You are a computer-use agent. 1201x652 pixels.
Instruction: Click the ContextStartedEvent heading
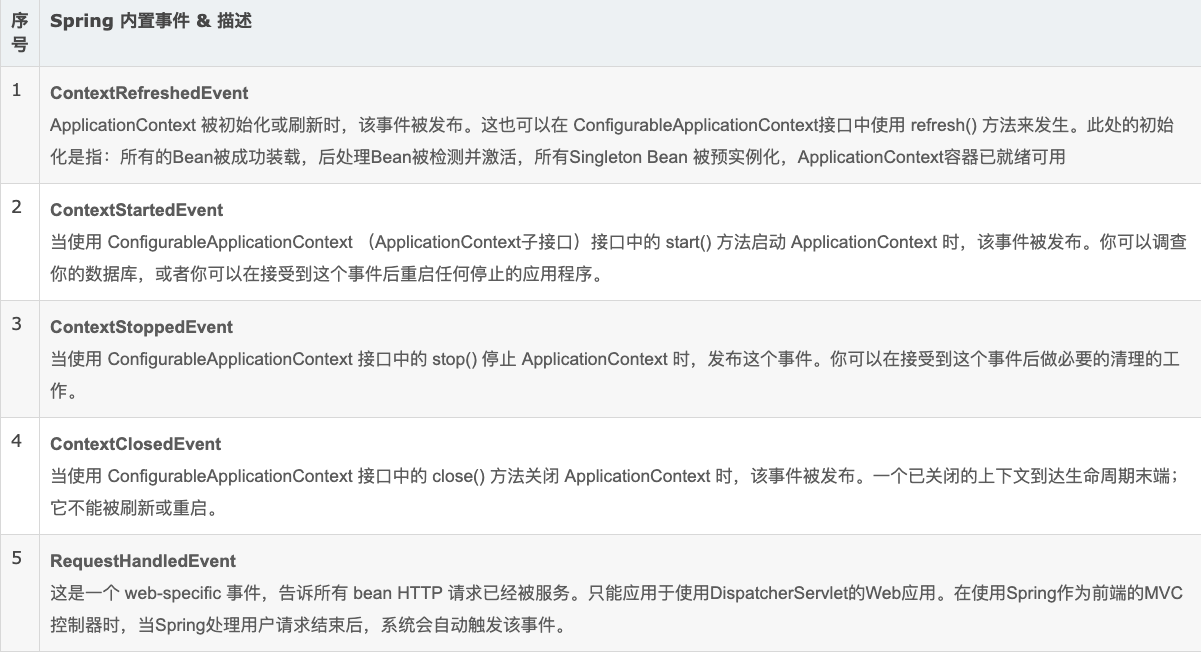tap(137, 210)
